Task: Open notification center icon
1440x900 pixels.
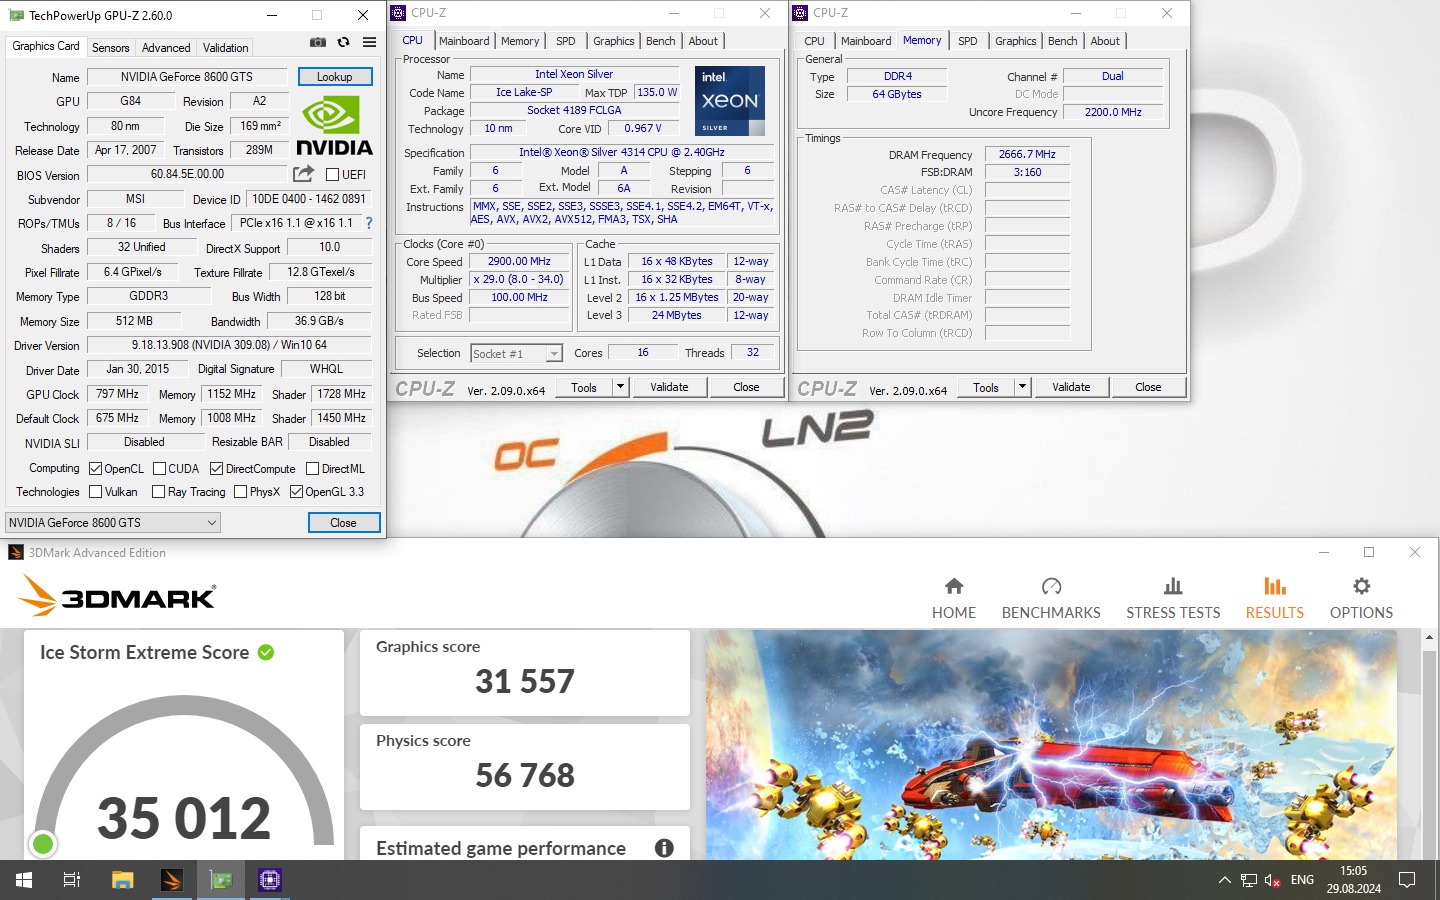Action: (x=1407, y=880)
